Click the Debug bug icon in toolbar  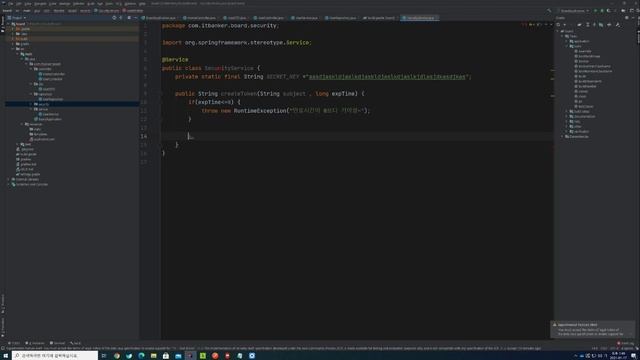tap(602, 11)
